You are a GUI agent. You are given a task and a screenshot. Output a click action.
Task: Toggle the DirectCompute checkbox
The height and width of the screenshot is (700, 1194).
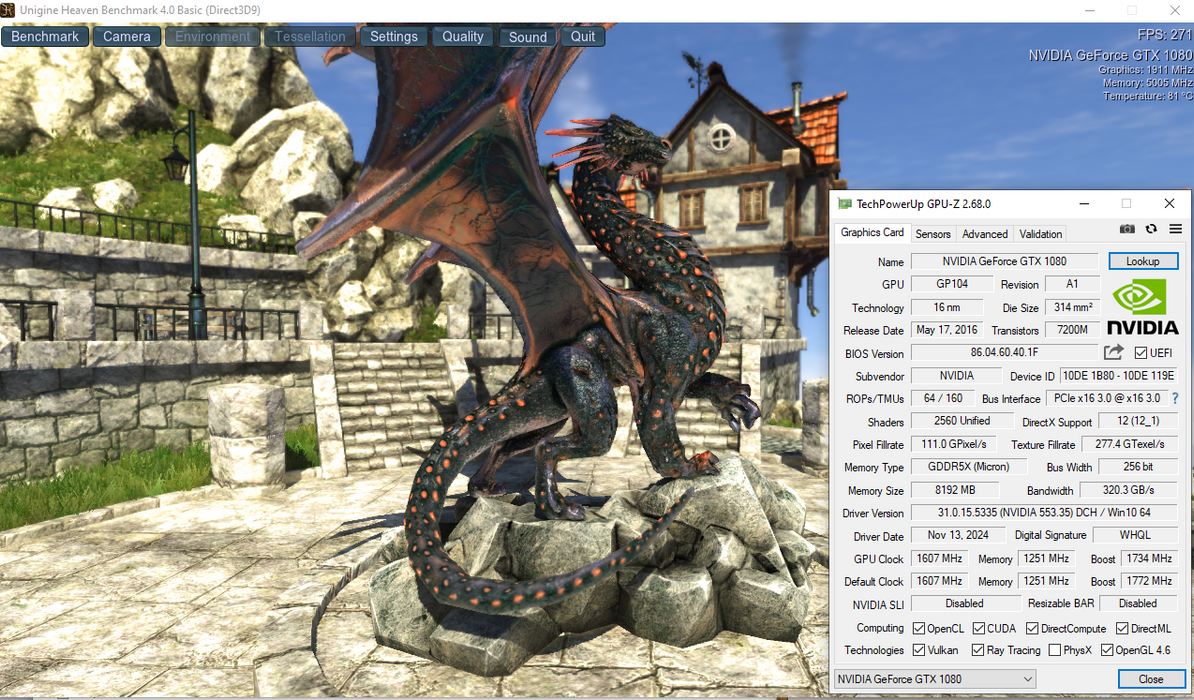click(x=1032, y=628)
